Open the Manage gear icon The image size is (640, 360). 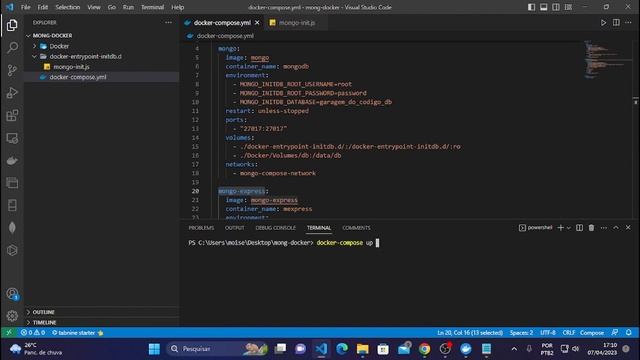pos(12,316)
